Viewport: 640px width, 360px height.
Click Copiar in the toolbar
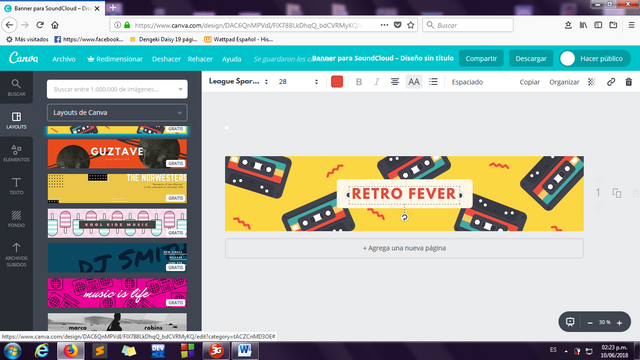coord(529,82)
